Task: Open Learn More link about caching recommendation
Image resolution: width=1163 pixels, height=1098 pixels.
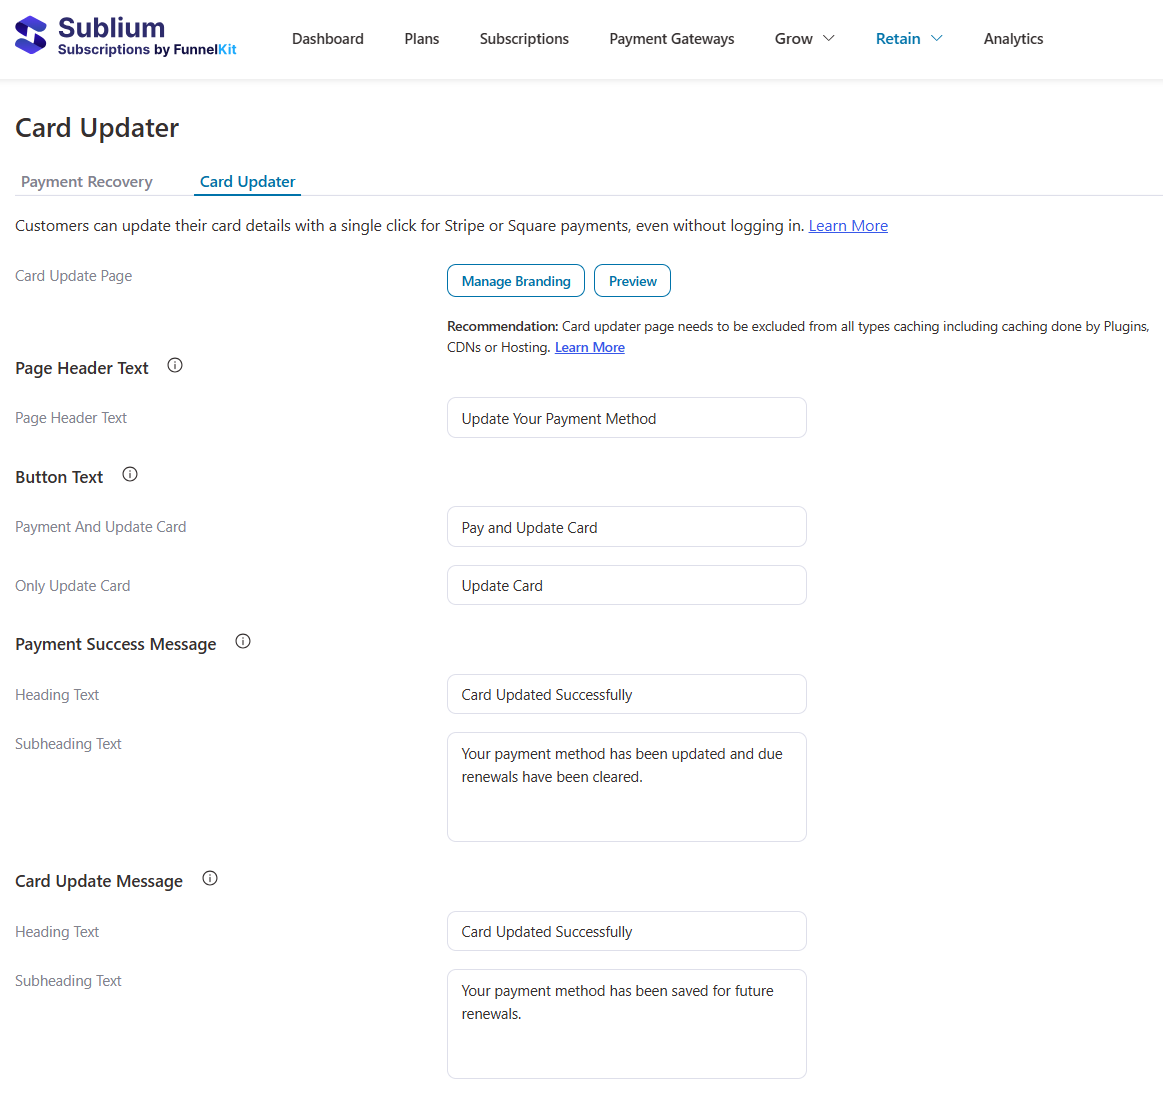Action: [x=590, y=347]
